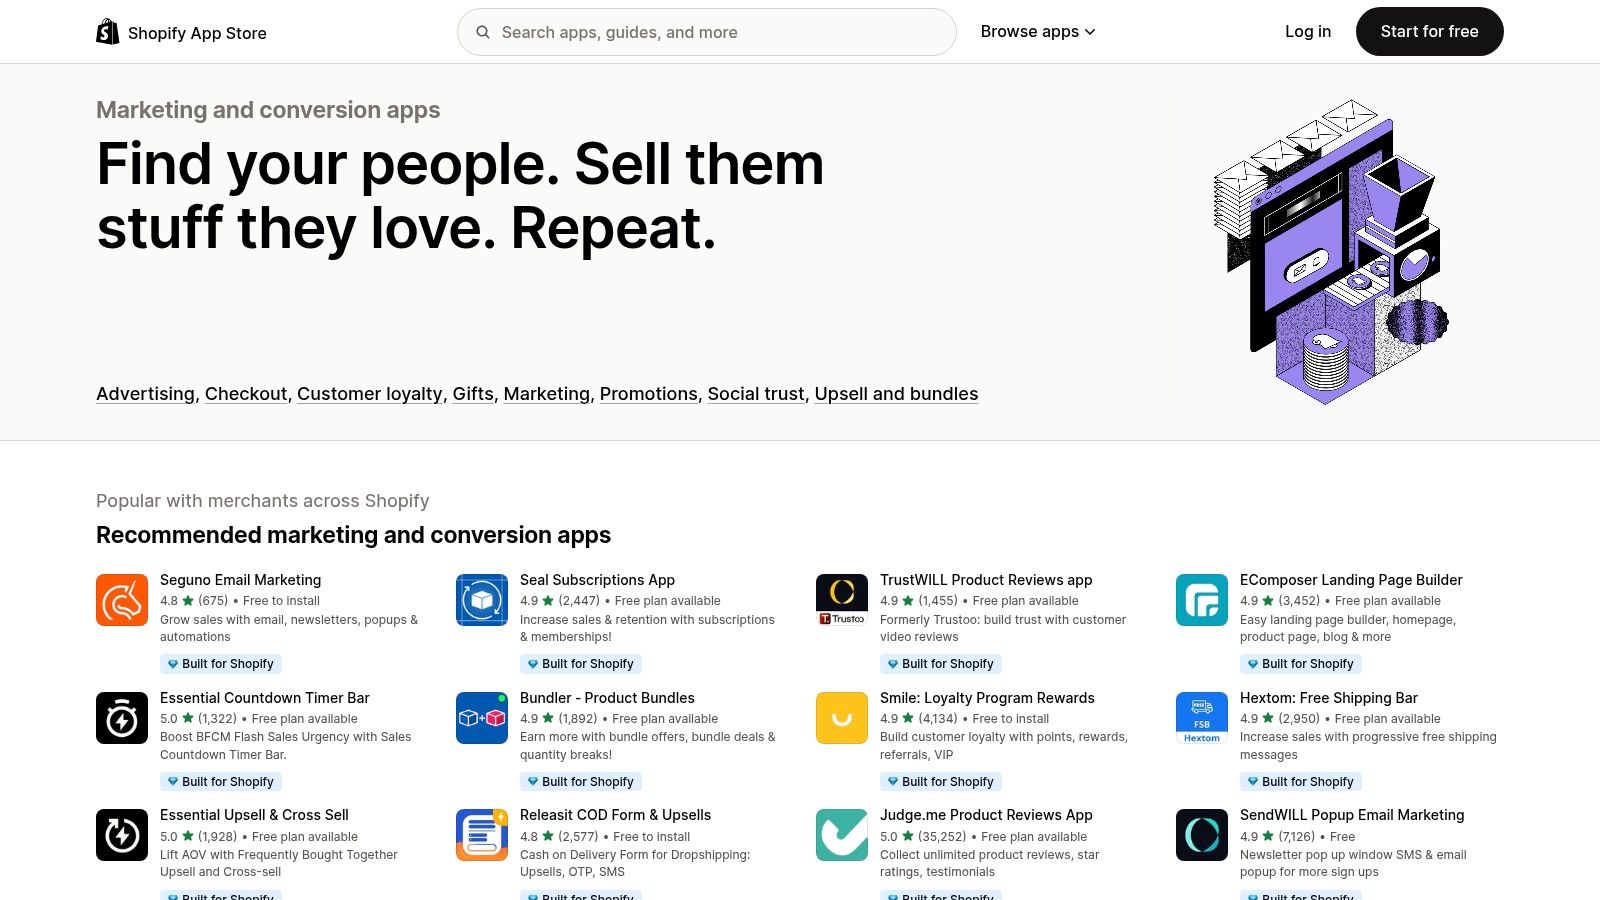
Task: Select the Social trust category
Action: pyautogui.click(x=755, y=394)
